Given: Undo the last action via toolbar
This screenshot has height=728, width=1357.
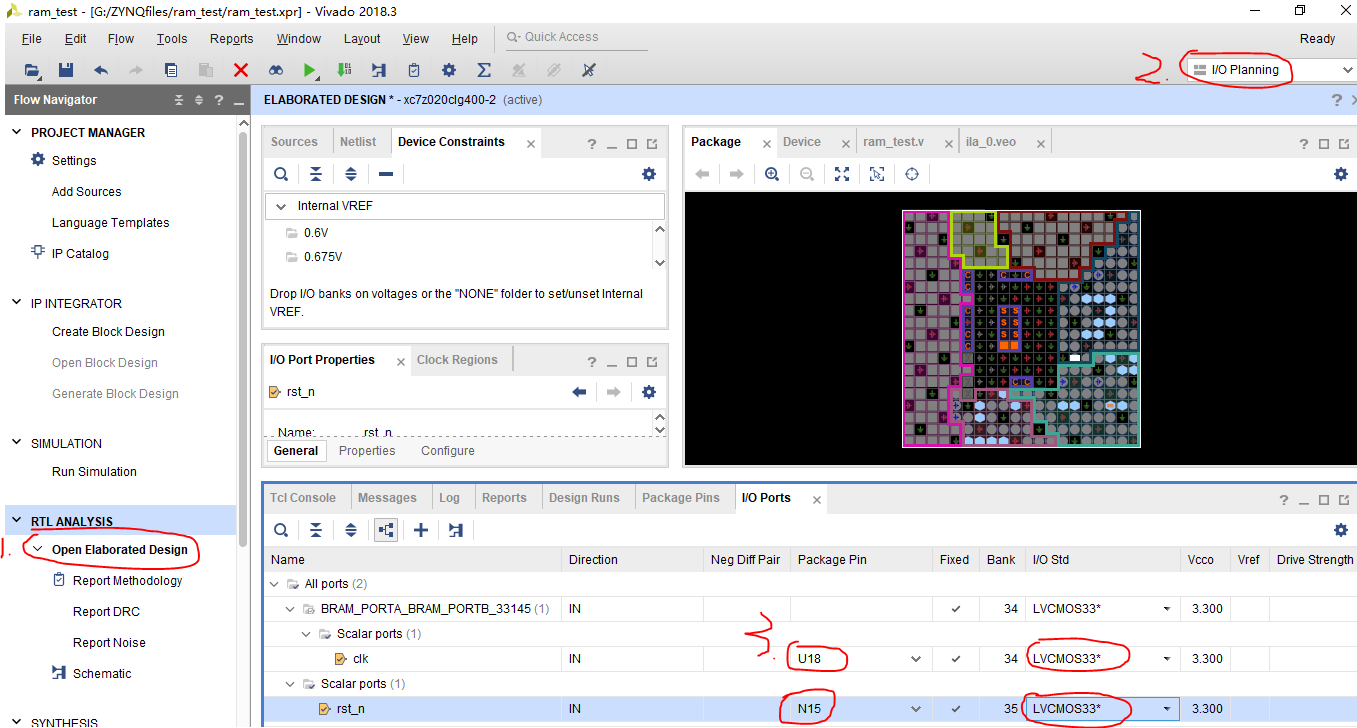Looking at the screenshot, I should [x=101, y=70].
